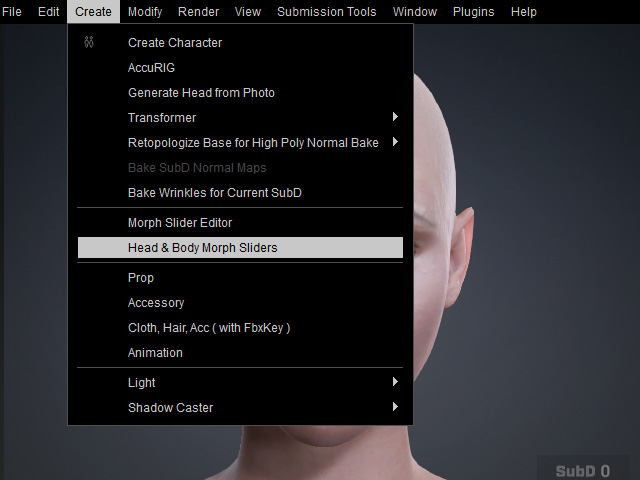Open the View menu

(248, 11)
